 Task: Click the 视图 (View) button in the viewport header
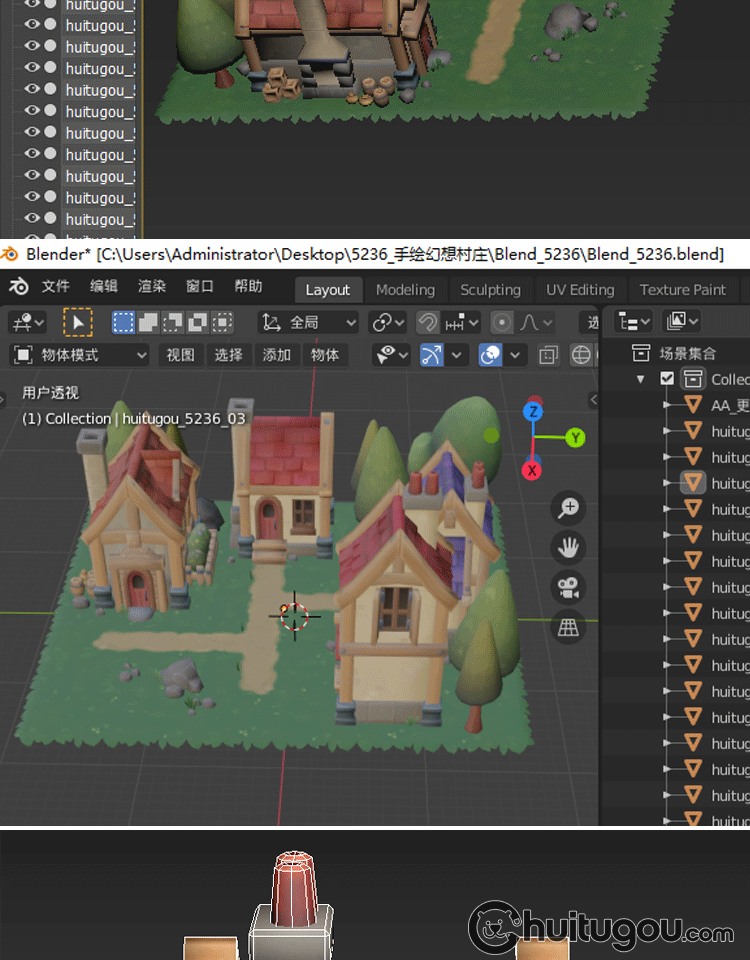pos(181,355)
